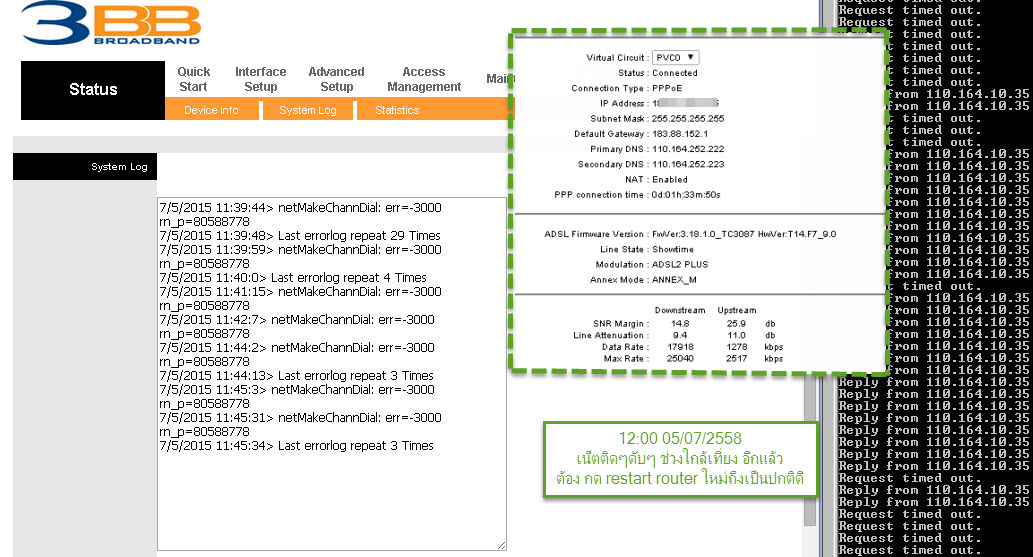Select the ADSL firmware version string

(x=744, y=234)
